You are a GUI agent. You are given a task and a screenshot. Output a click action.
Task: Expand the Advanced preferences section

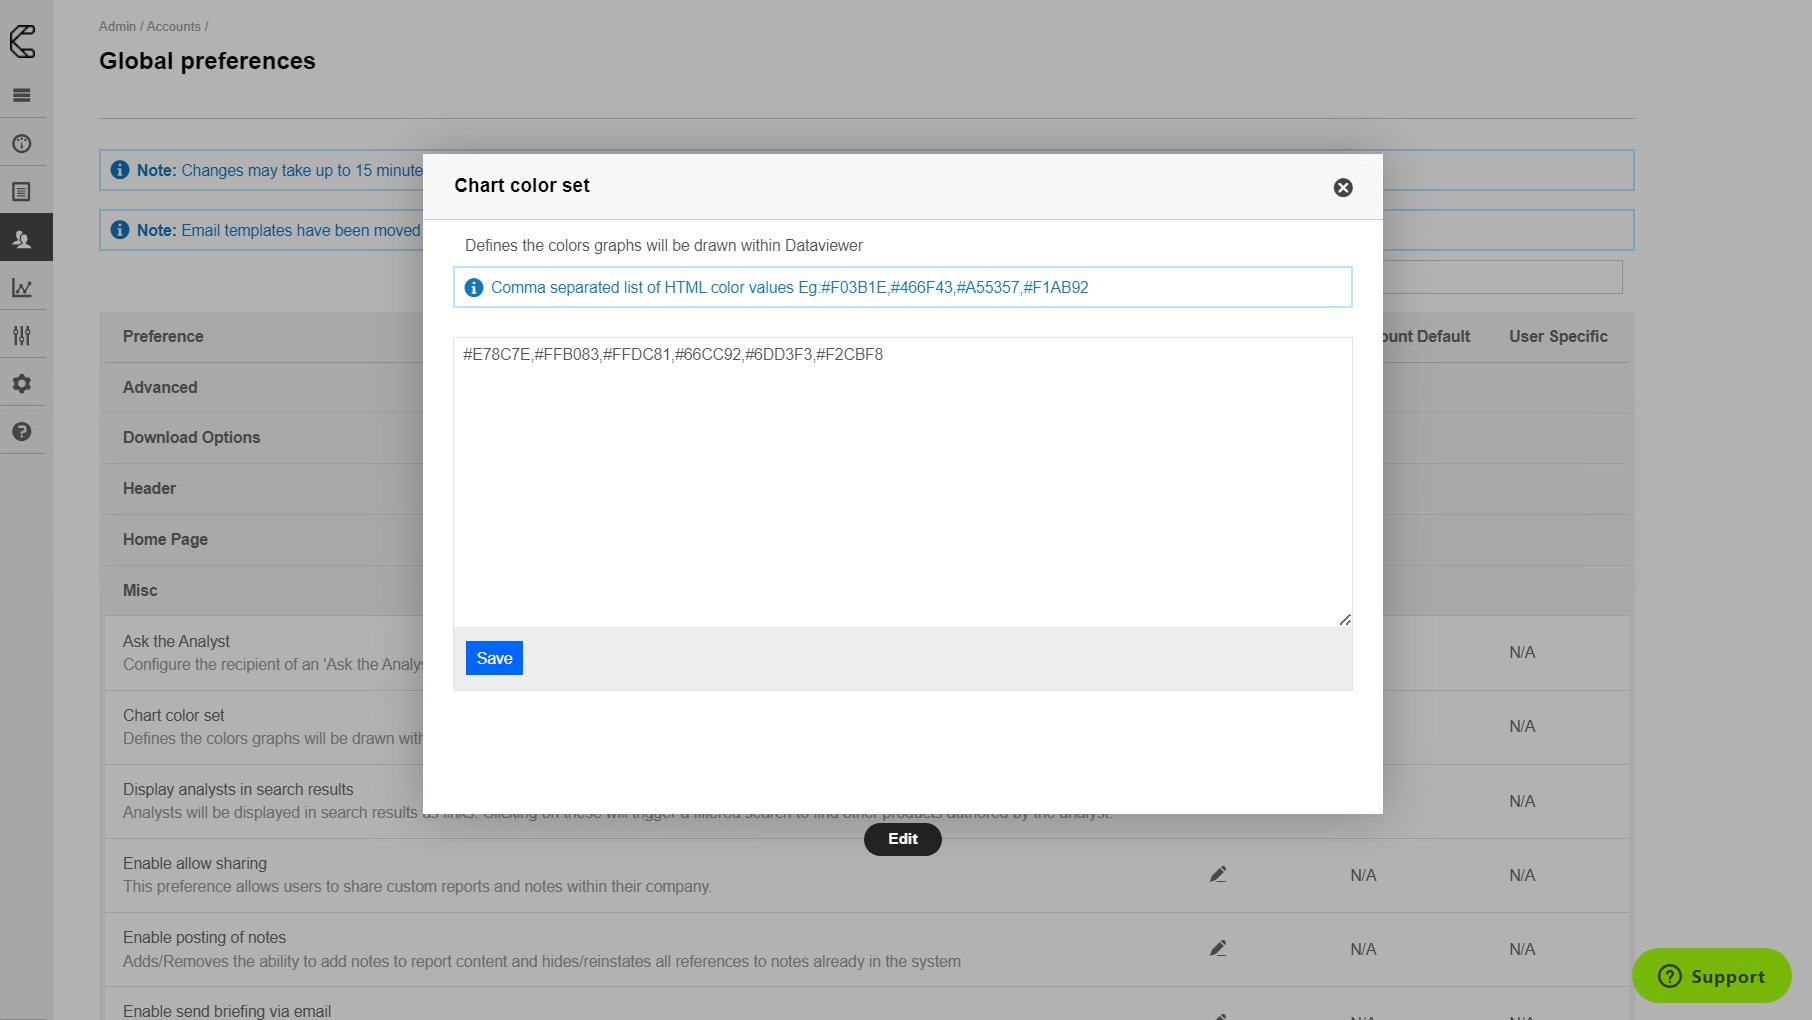[x=160, y=388]
